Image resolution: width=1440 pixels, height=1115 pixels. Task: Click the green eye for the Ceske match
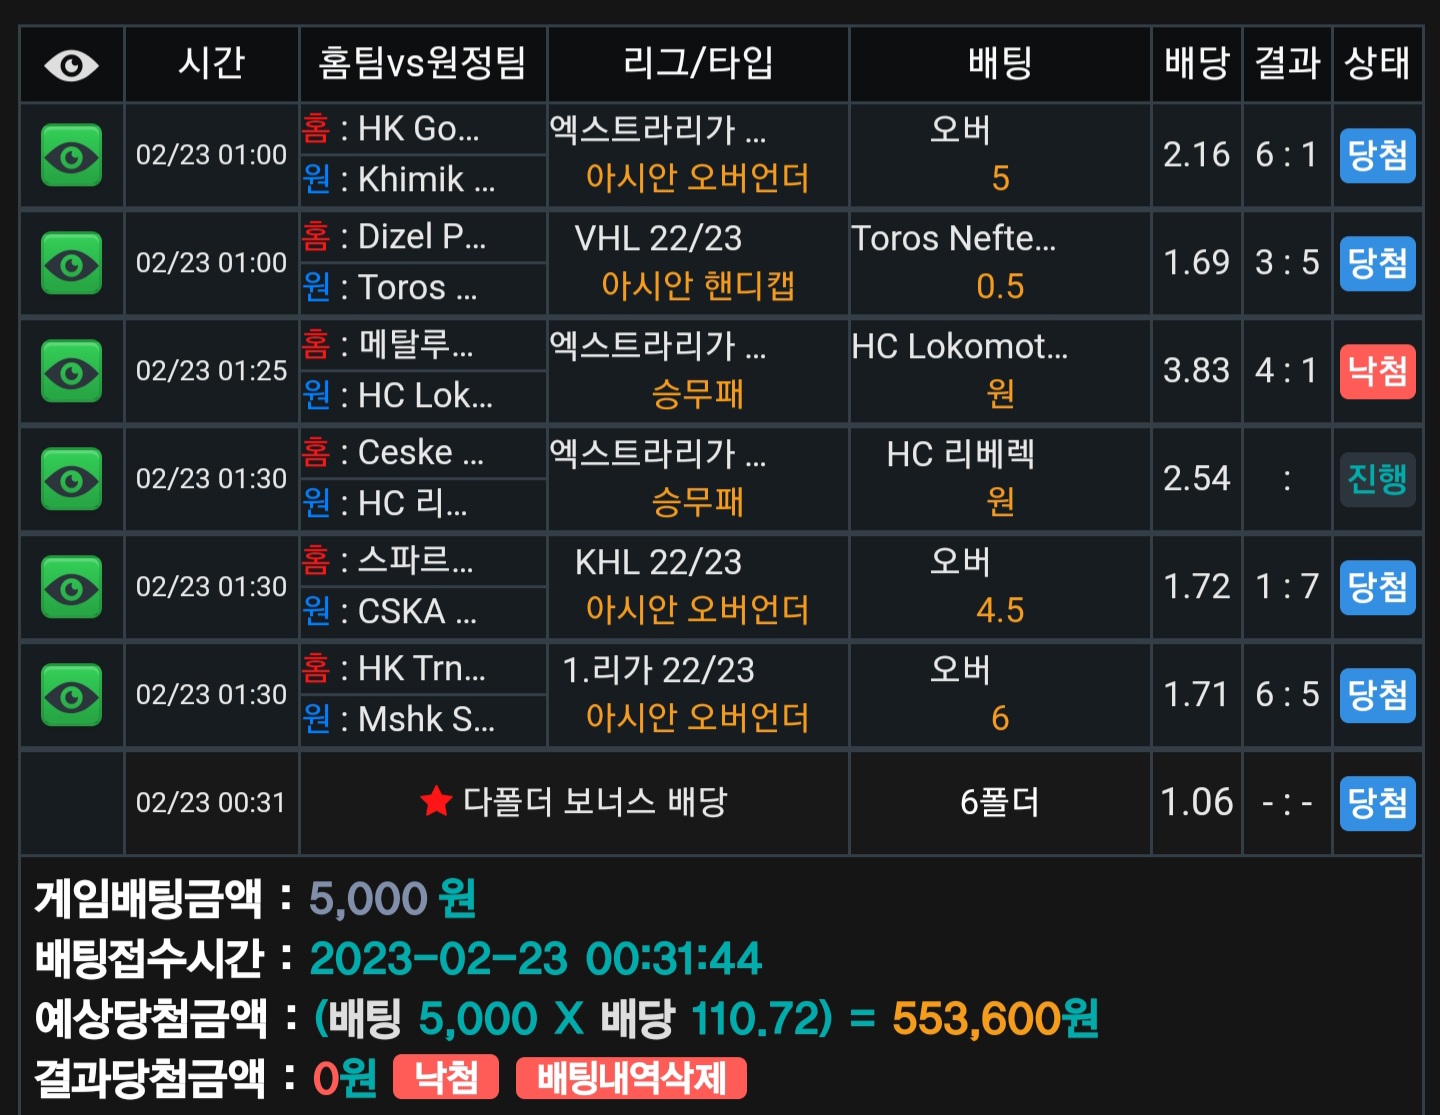tap(71, 479)
